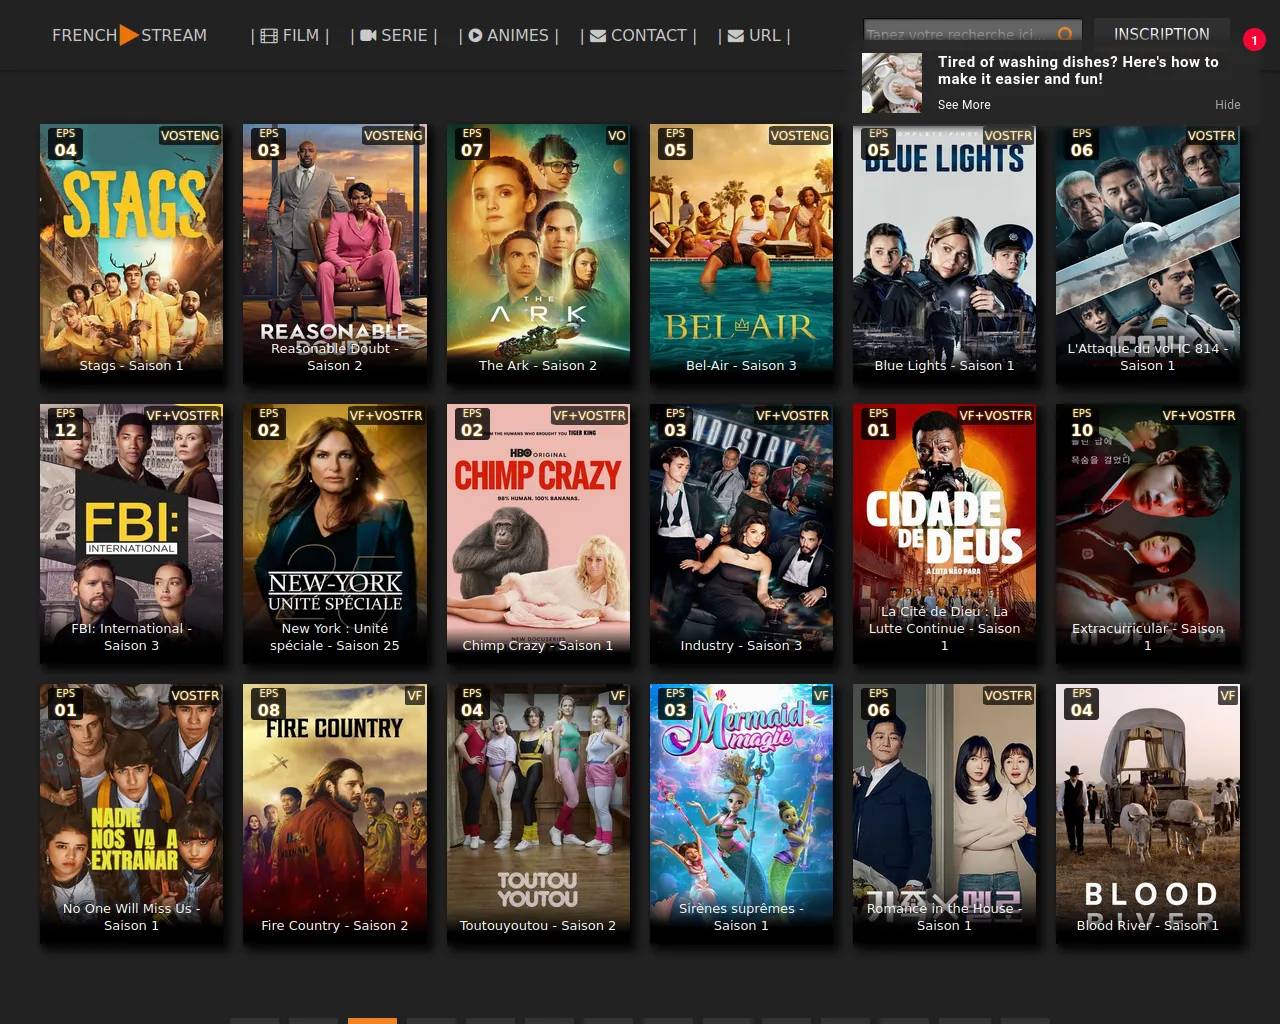Screen dimensions: 1280x1024
Task: Go to the CONTACT page
Action: [638, 35]
